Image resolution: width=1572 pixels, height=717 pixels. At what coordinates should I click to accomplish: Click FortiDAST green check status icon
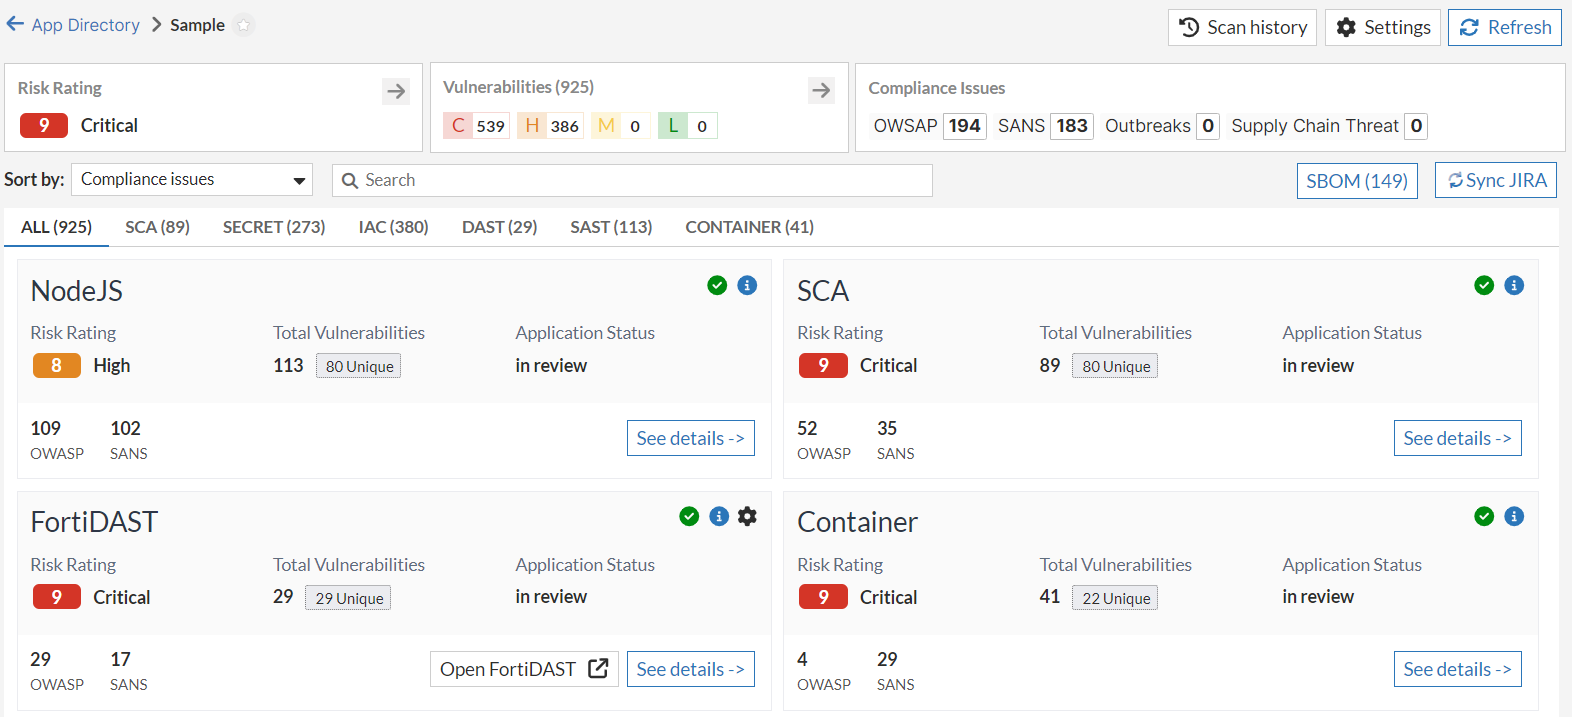689,516
